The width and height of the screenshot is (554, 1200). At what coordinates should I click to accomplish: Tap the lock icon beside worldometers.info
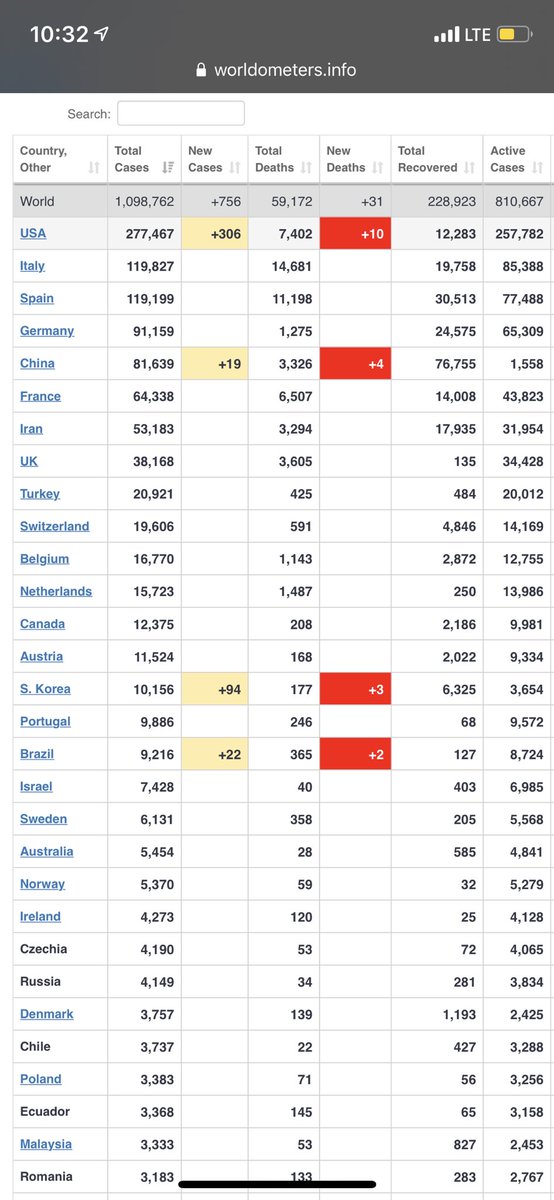pos(202,70)
